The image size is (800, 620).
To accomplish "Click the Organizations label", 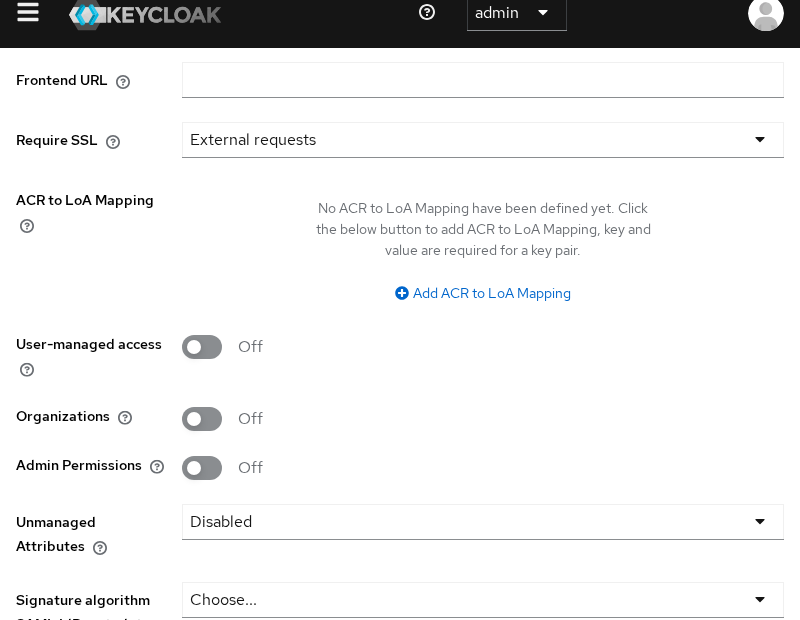I will [63, 416].
